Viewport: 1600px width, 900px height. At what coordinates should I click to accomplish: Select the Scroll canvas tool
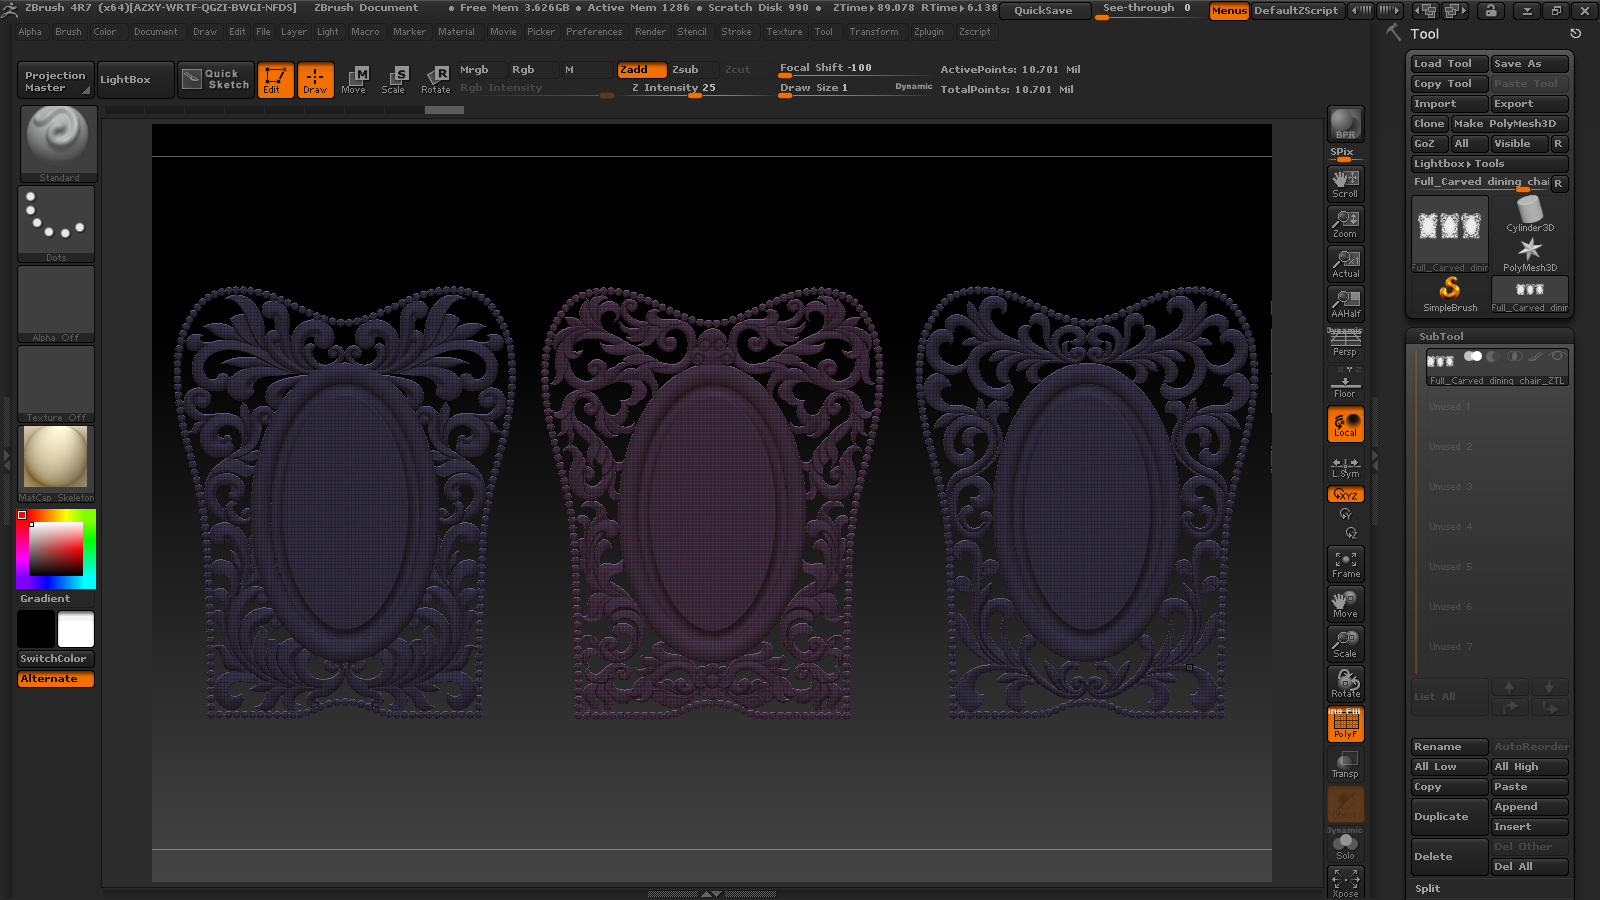1345,183
